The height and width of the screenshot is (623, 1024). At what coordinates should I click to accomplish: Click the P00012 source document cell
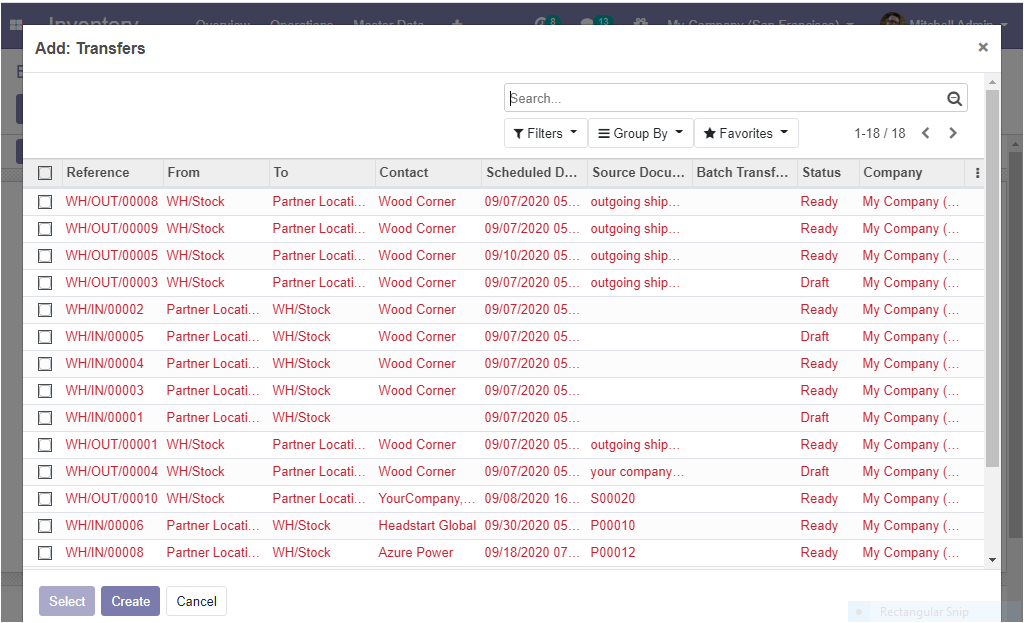click(x=613, y=552)
